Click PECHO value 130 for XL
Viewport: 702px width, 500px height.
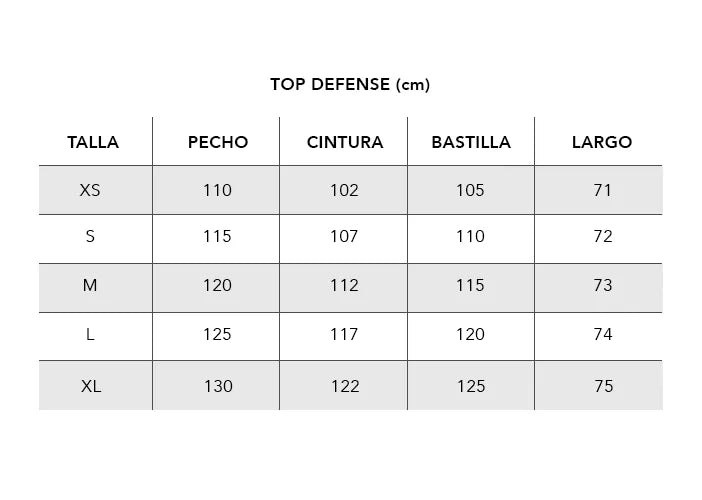[x=217, y=386]
